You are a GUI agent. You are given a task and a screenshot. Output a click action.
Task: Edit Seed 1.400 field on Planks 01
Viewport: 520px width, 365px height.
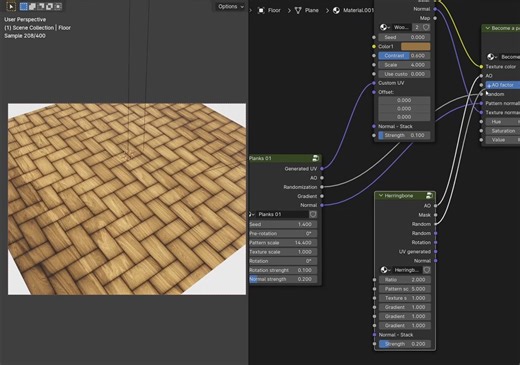(283, 224)
